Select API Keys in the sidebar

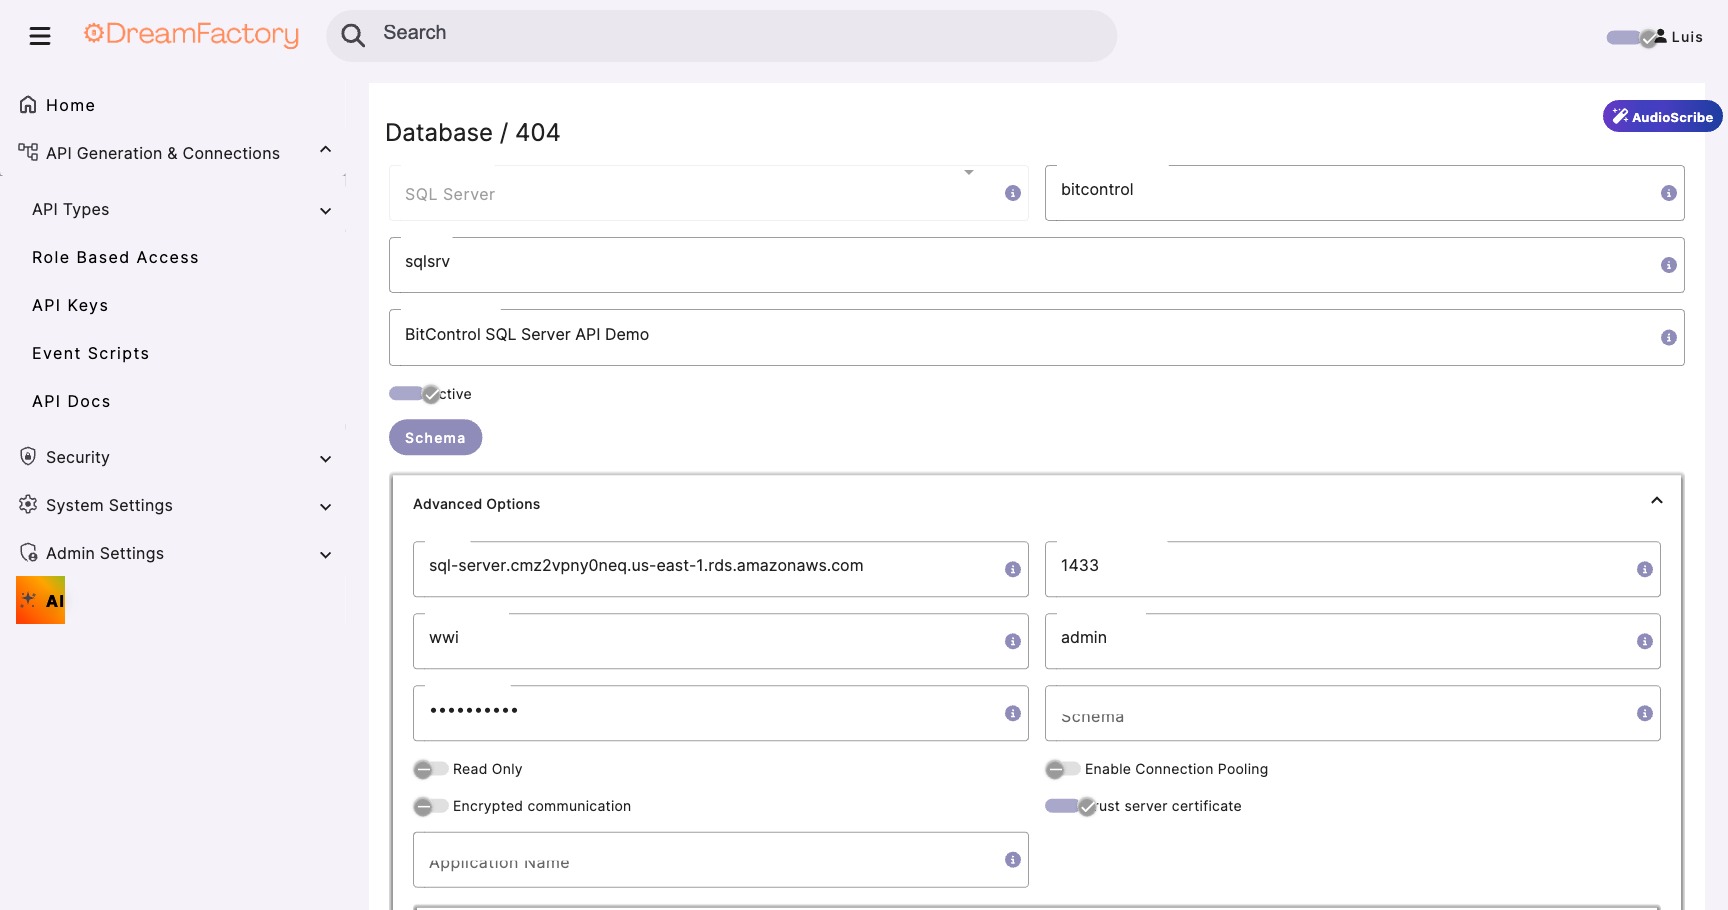tap(70, 305)
